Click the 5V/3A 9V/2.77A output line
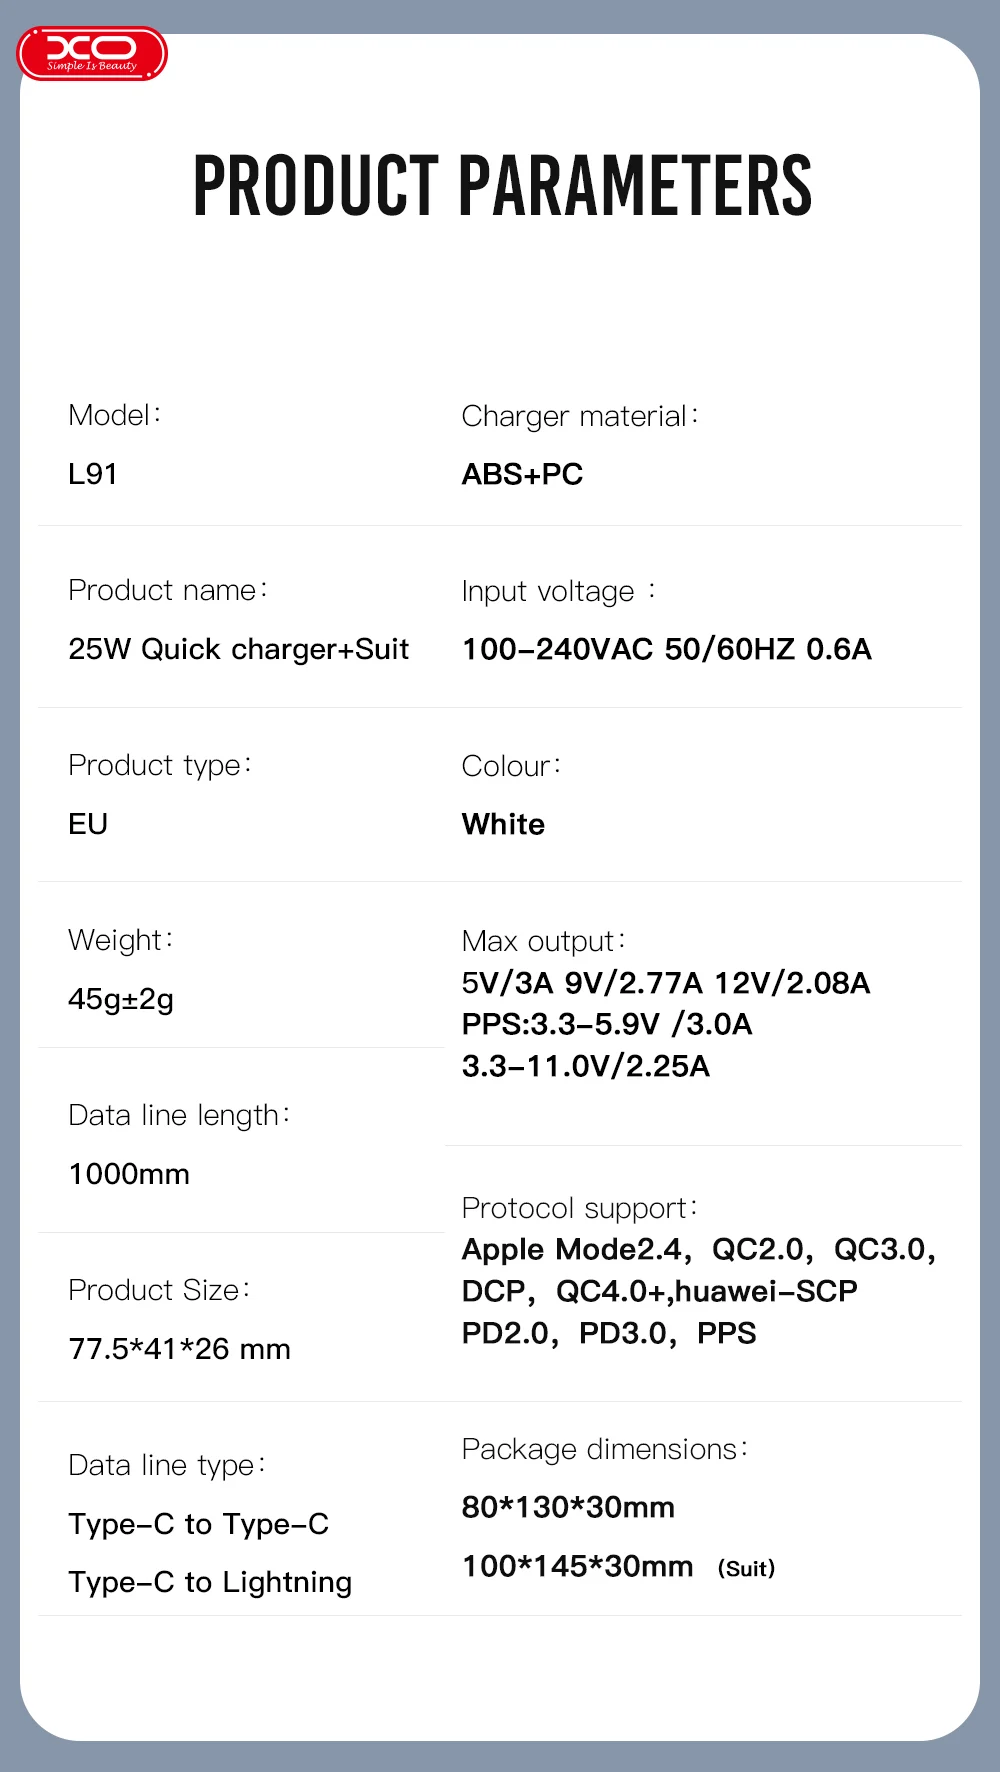Screen dimensions: 1000x1772 pyautogui.click(x=666, y=983)
